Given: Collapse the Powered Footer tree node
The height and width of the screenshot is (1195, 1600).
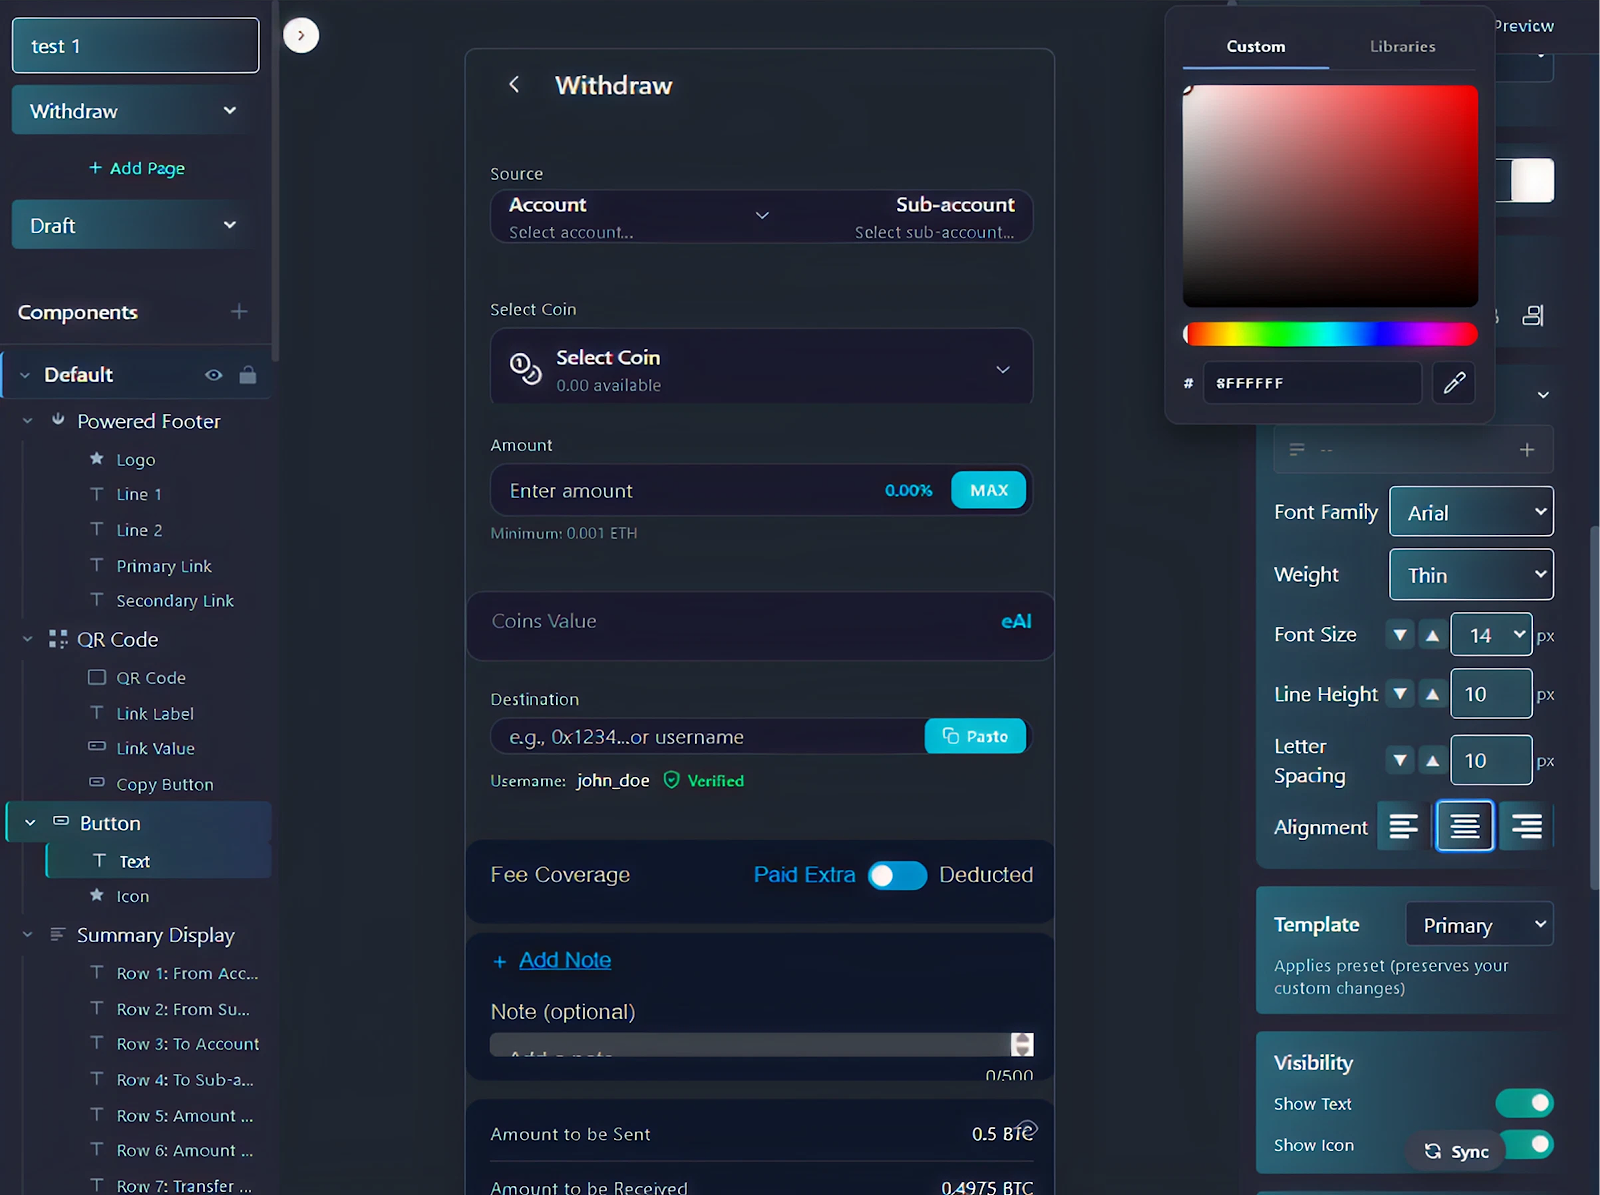Looking at the screenshot, I should (28, 421).
